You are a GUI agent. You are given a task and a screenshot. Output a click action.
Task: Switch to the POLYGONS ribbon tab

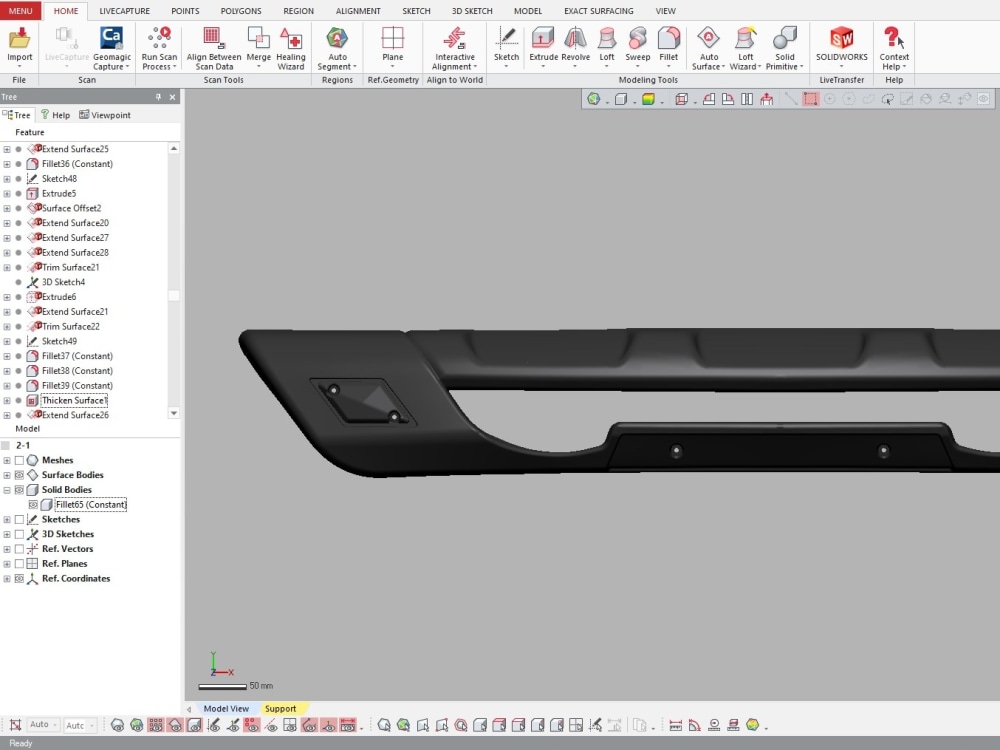click(x=241, y=11)
